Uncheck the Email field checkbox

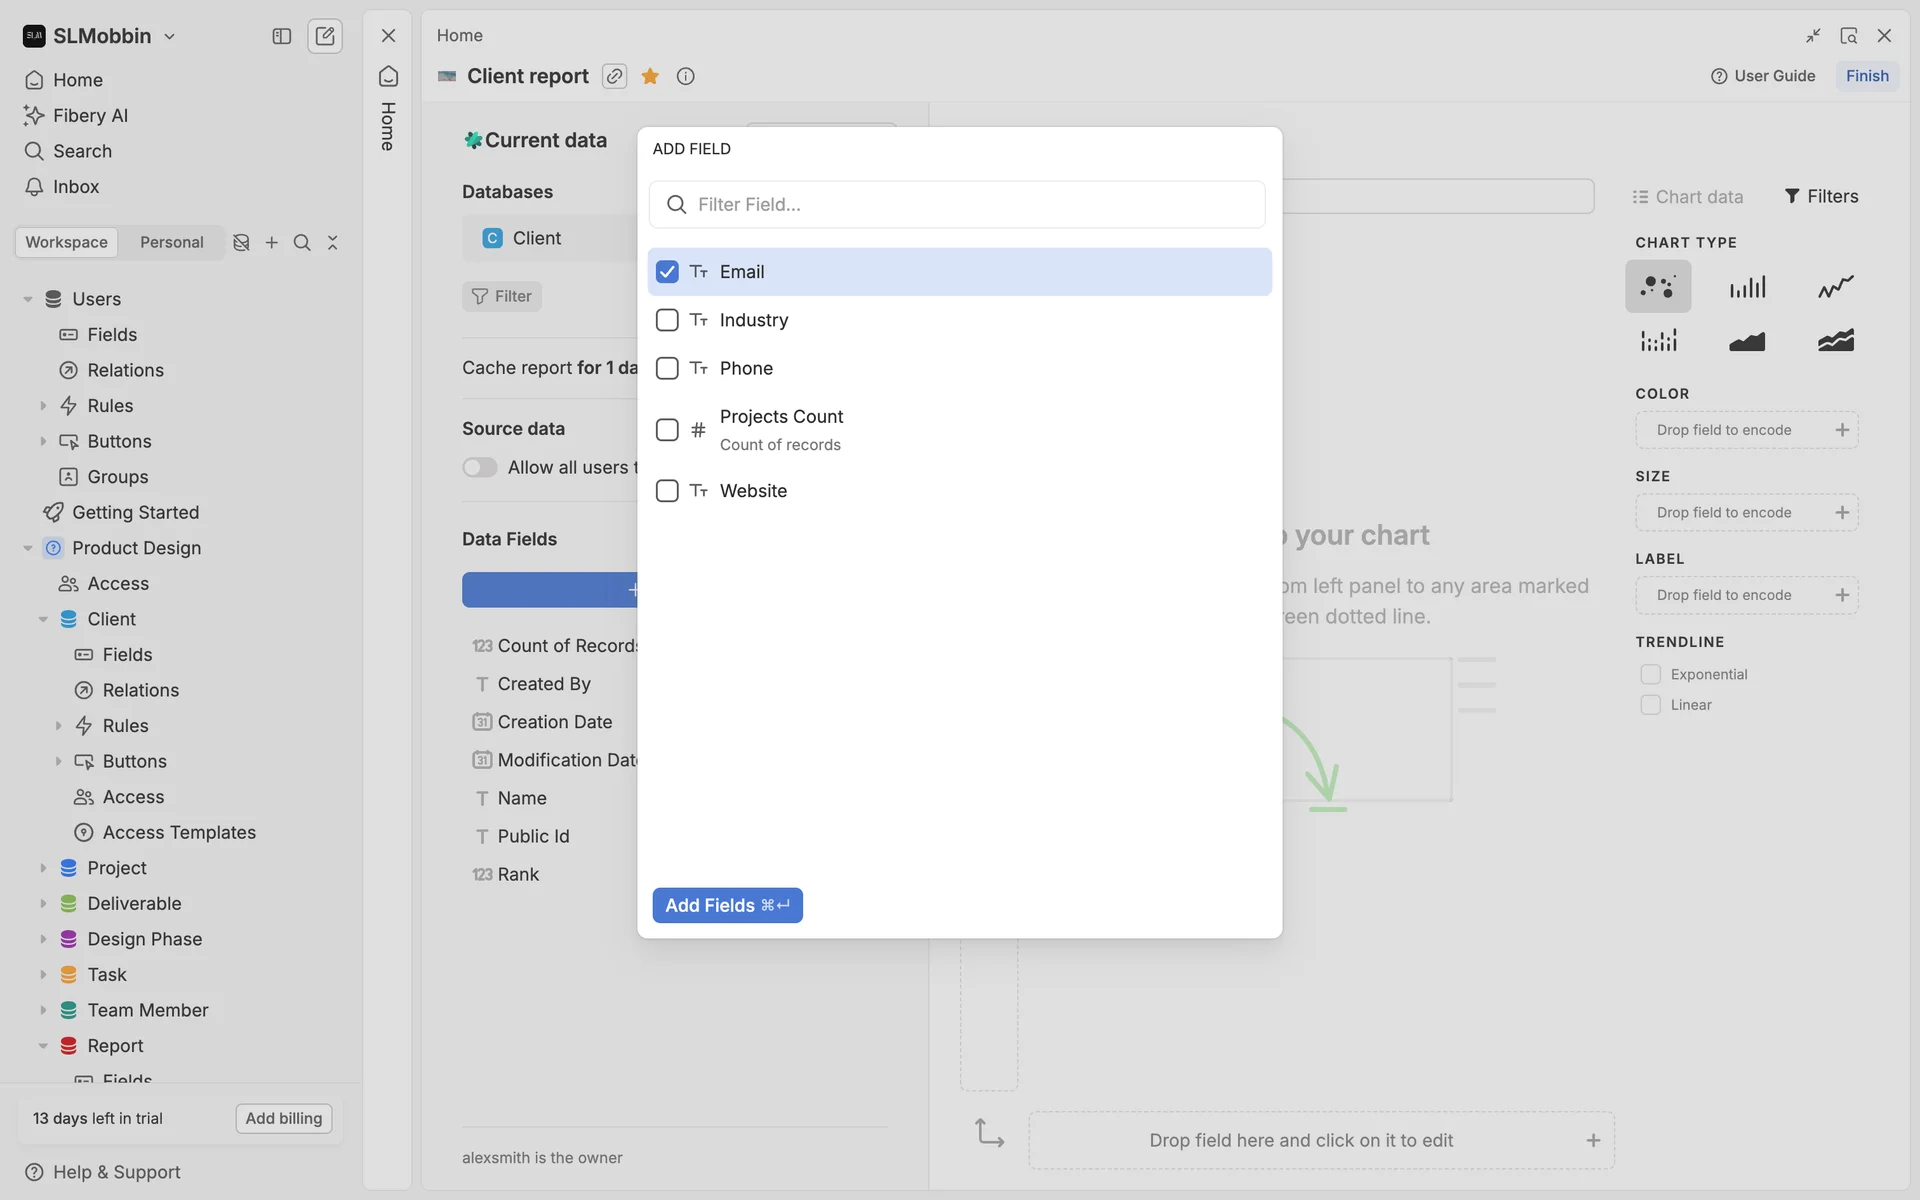(667, 272)
